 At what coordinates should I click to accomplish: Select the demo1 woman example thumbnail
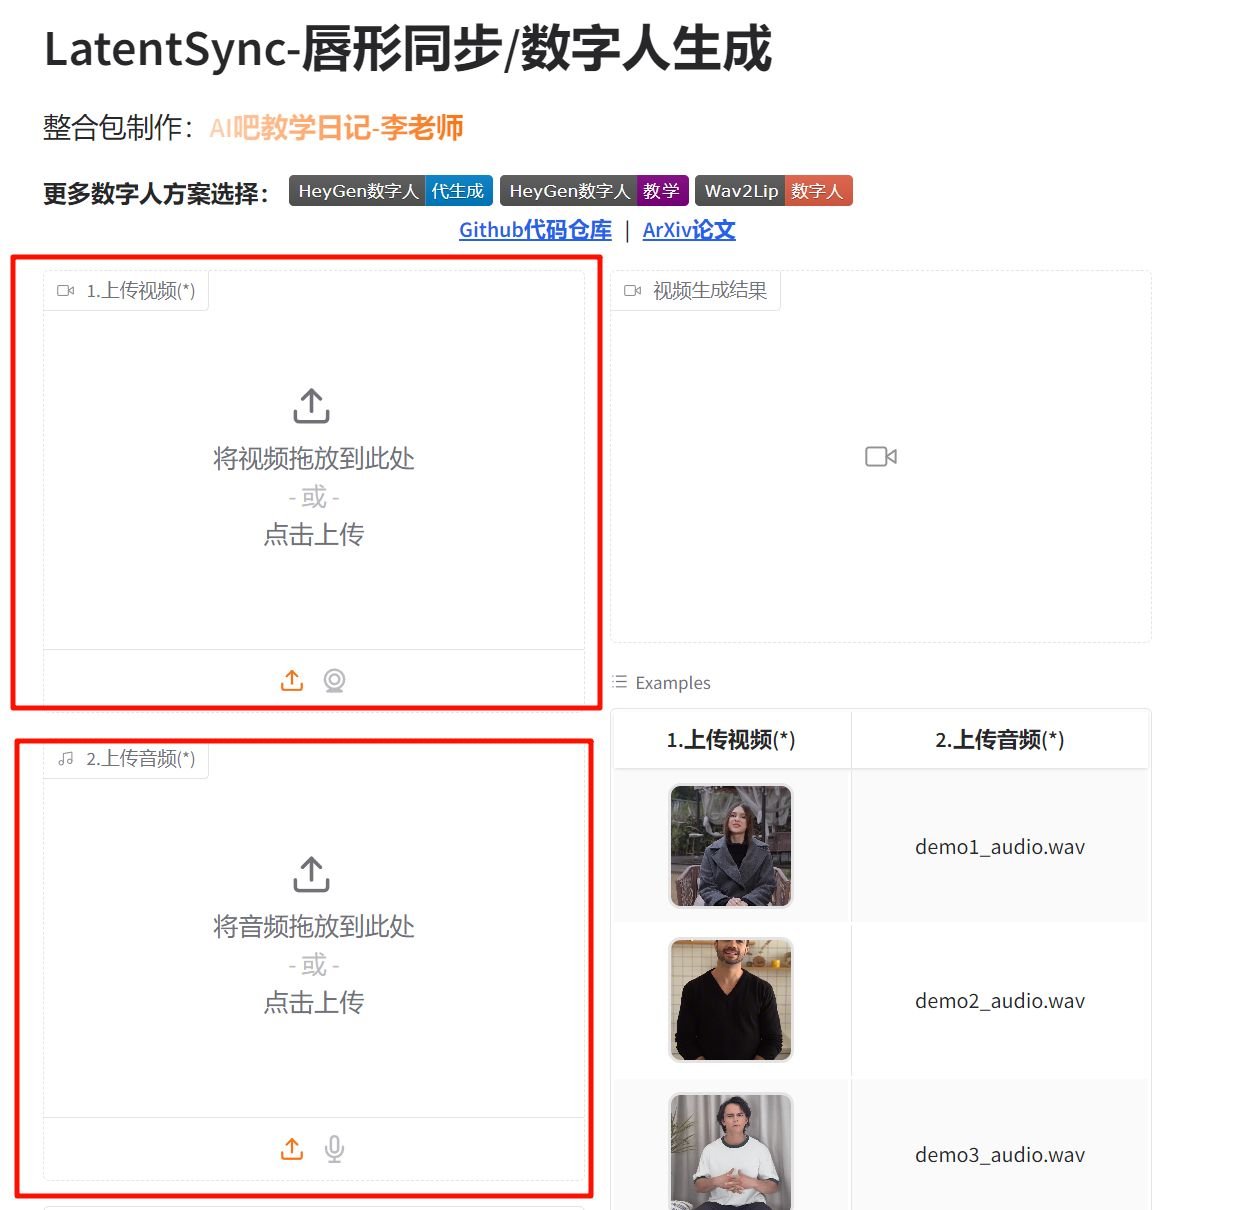point(730,846)
